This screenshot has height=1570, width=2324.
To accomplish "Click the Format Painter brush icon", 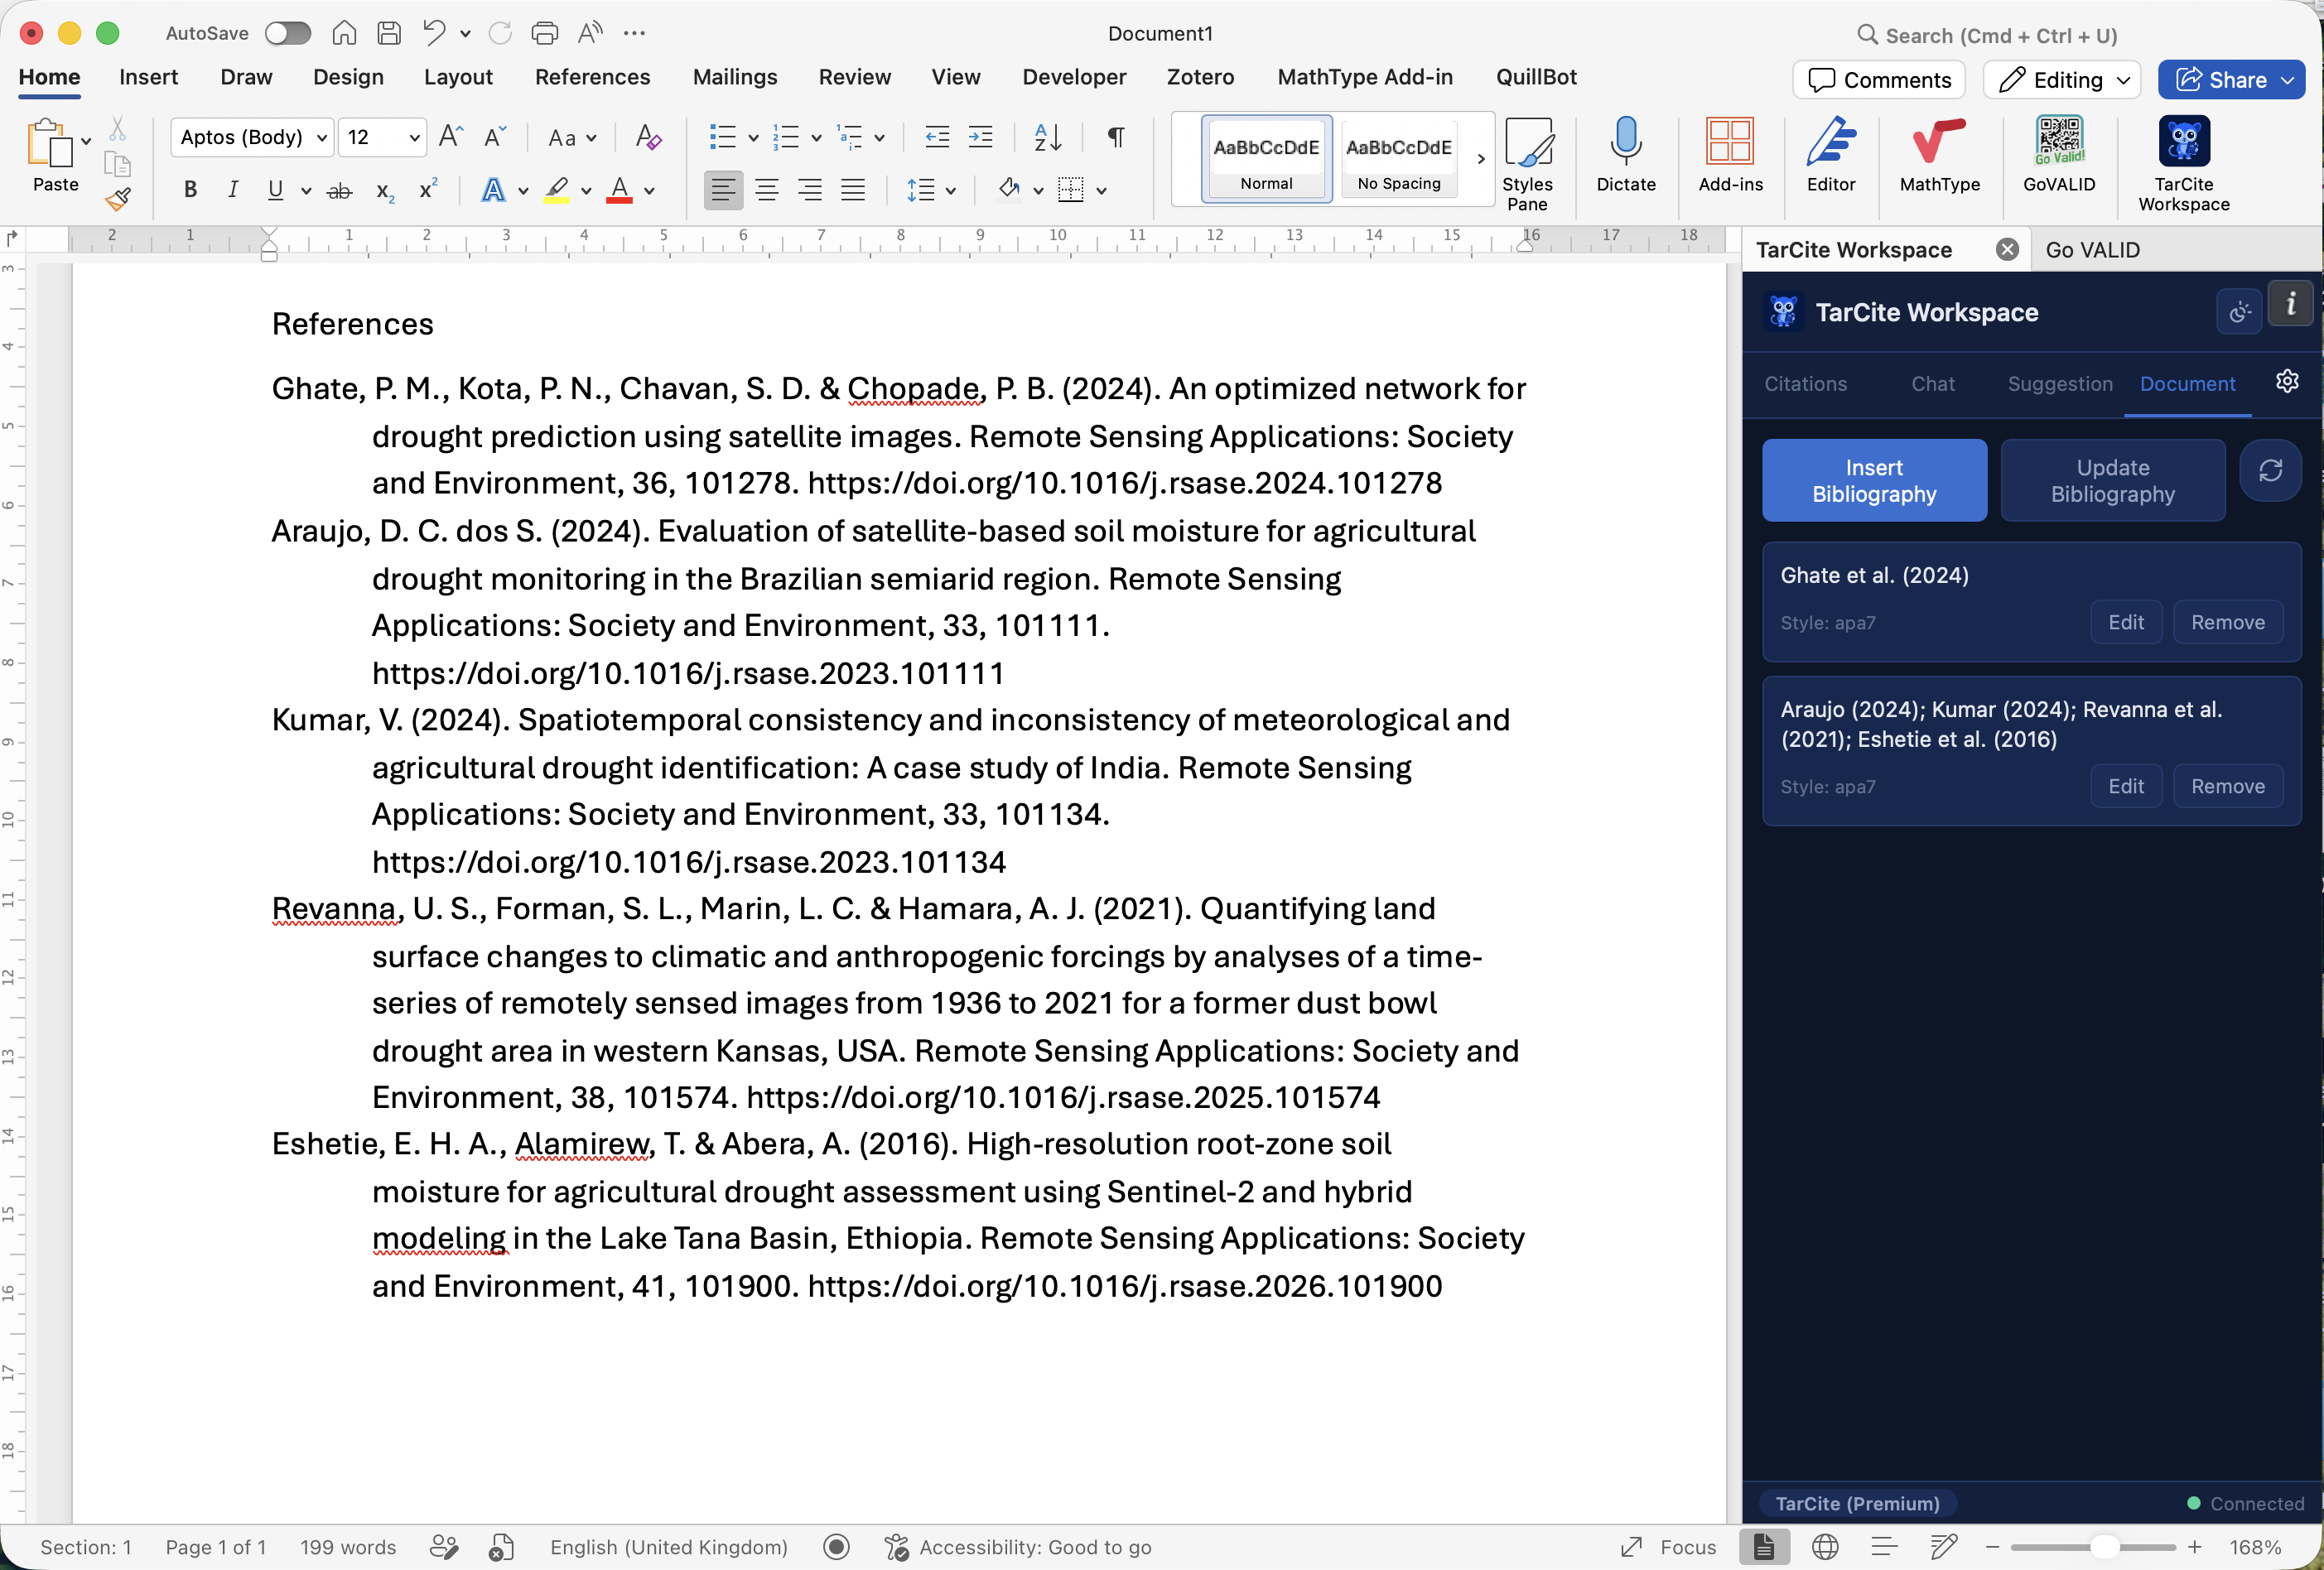I will tap(118, 199).
